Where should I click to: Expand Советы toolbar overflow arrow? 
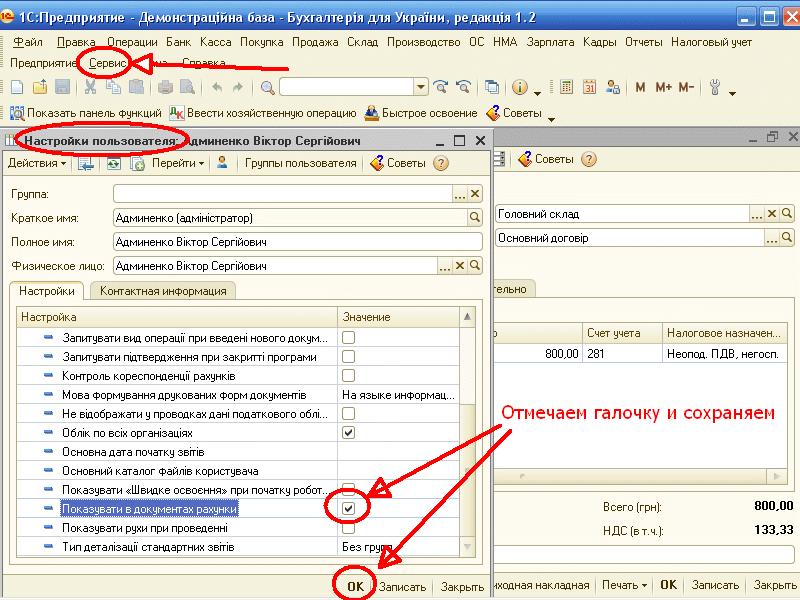click(x=552, y=119)
